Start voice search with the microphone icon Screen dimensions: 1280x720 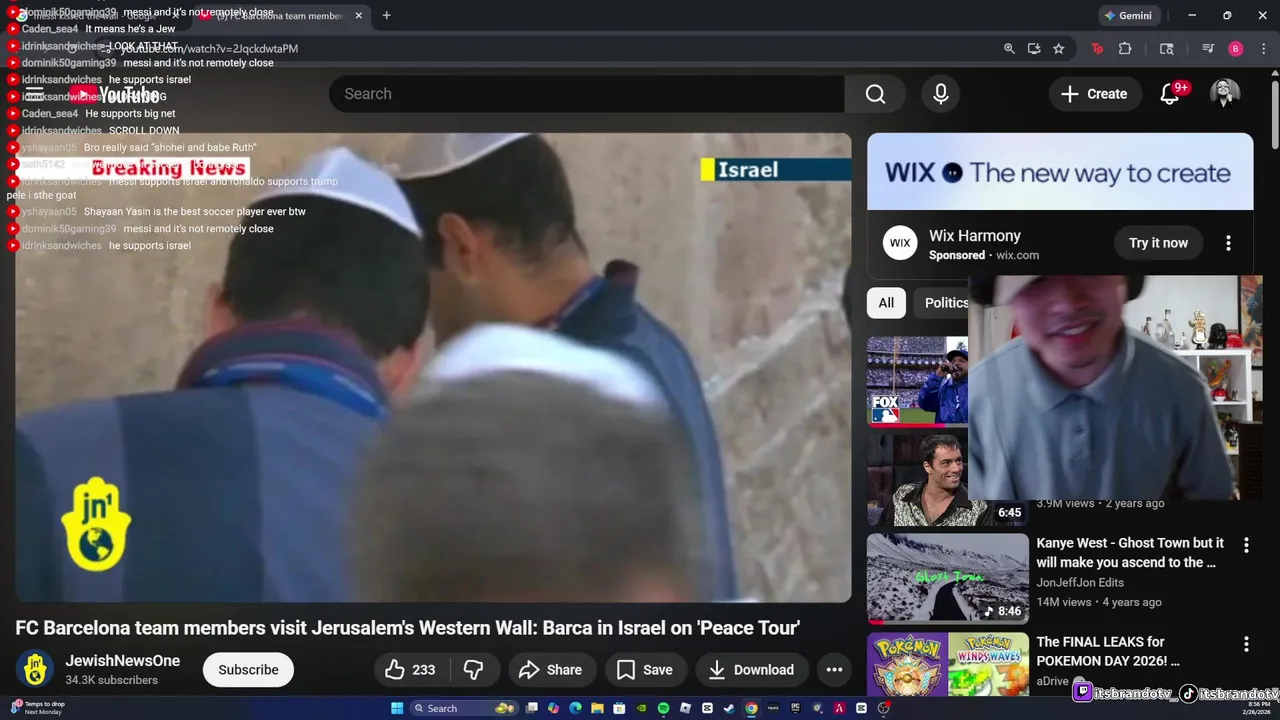click(940, 94)
